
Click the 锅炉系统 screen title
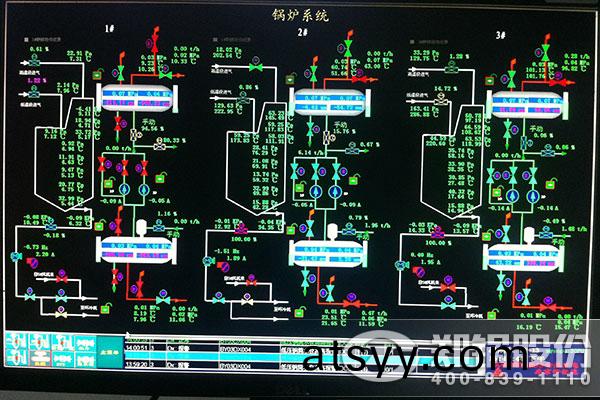[300, 15]
